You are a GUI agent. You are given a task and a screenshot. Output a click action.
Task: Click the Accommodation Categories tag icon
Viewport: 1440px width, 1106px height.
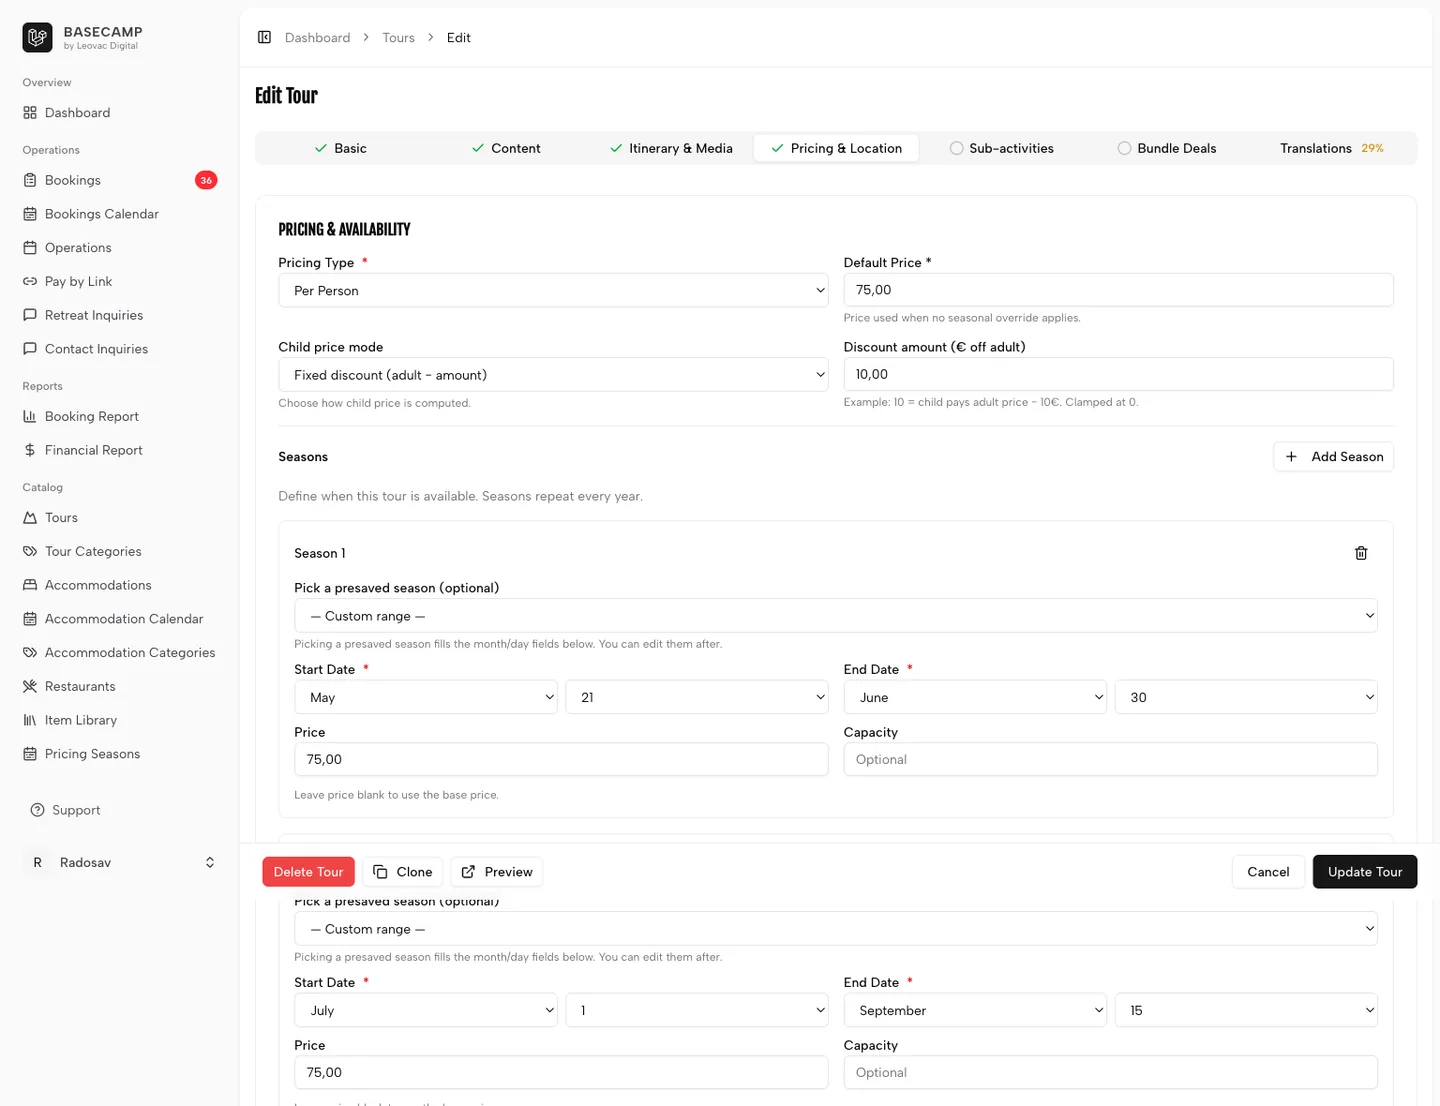click(30, 653)
